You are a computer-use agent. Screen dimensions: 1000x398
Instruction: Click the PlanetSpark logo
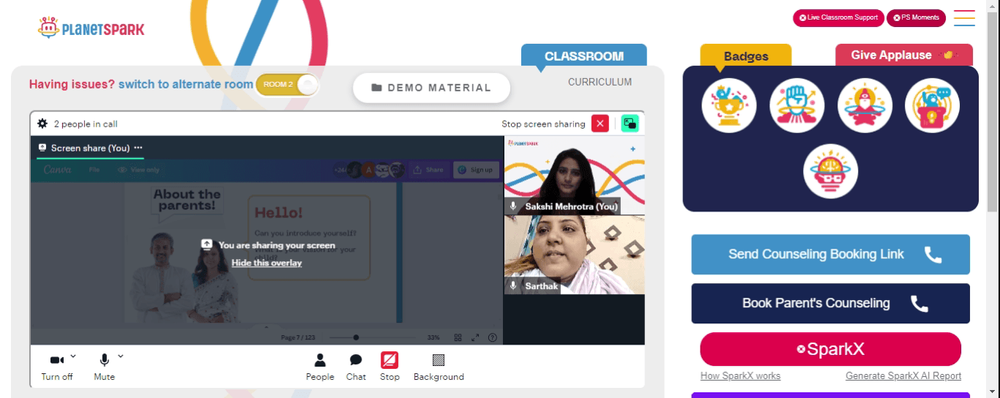pos(91,28)
